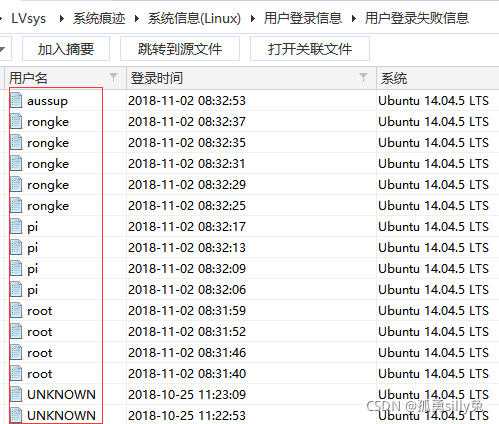
Task: Expand the arrow after 用户登录信息 breadcrumb
Action: pyautogui.click(x=354, y=18)
